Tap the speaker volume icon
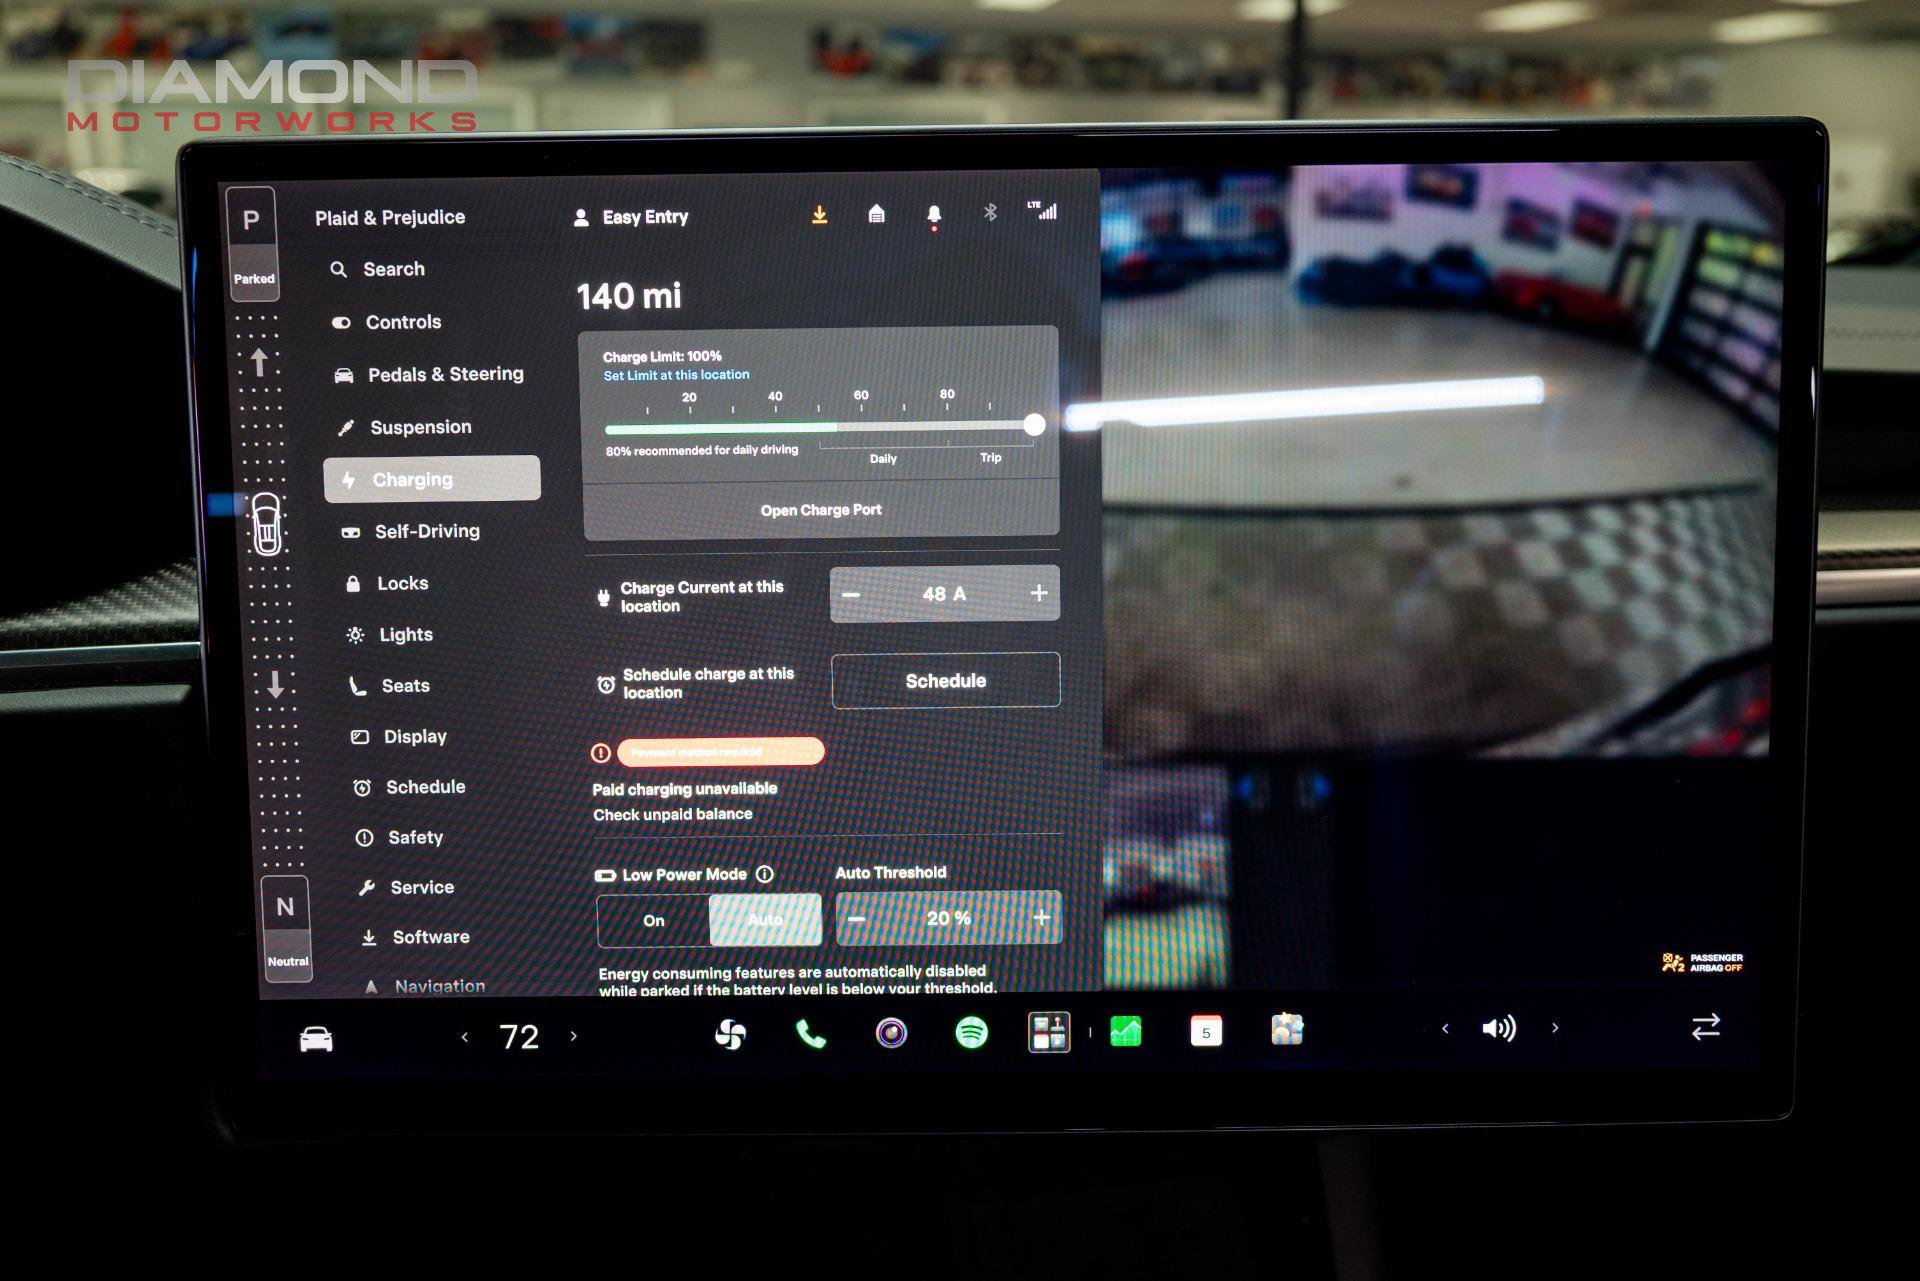The image size is (1920, 1281). pos(1498,1029)
